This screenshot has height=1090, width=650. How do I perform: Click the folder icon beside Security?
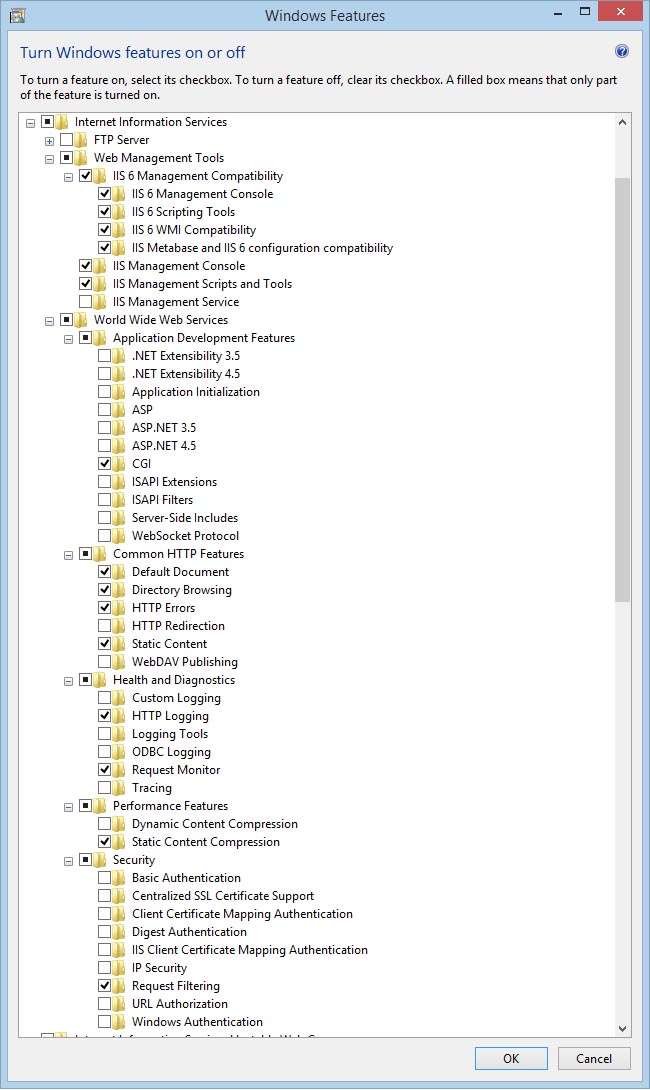(101, 860)
